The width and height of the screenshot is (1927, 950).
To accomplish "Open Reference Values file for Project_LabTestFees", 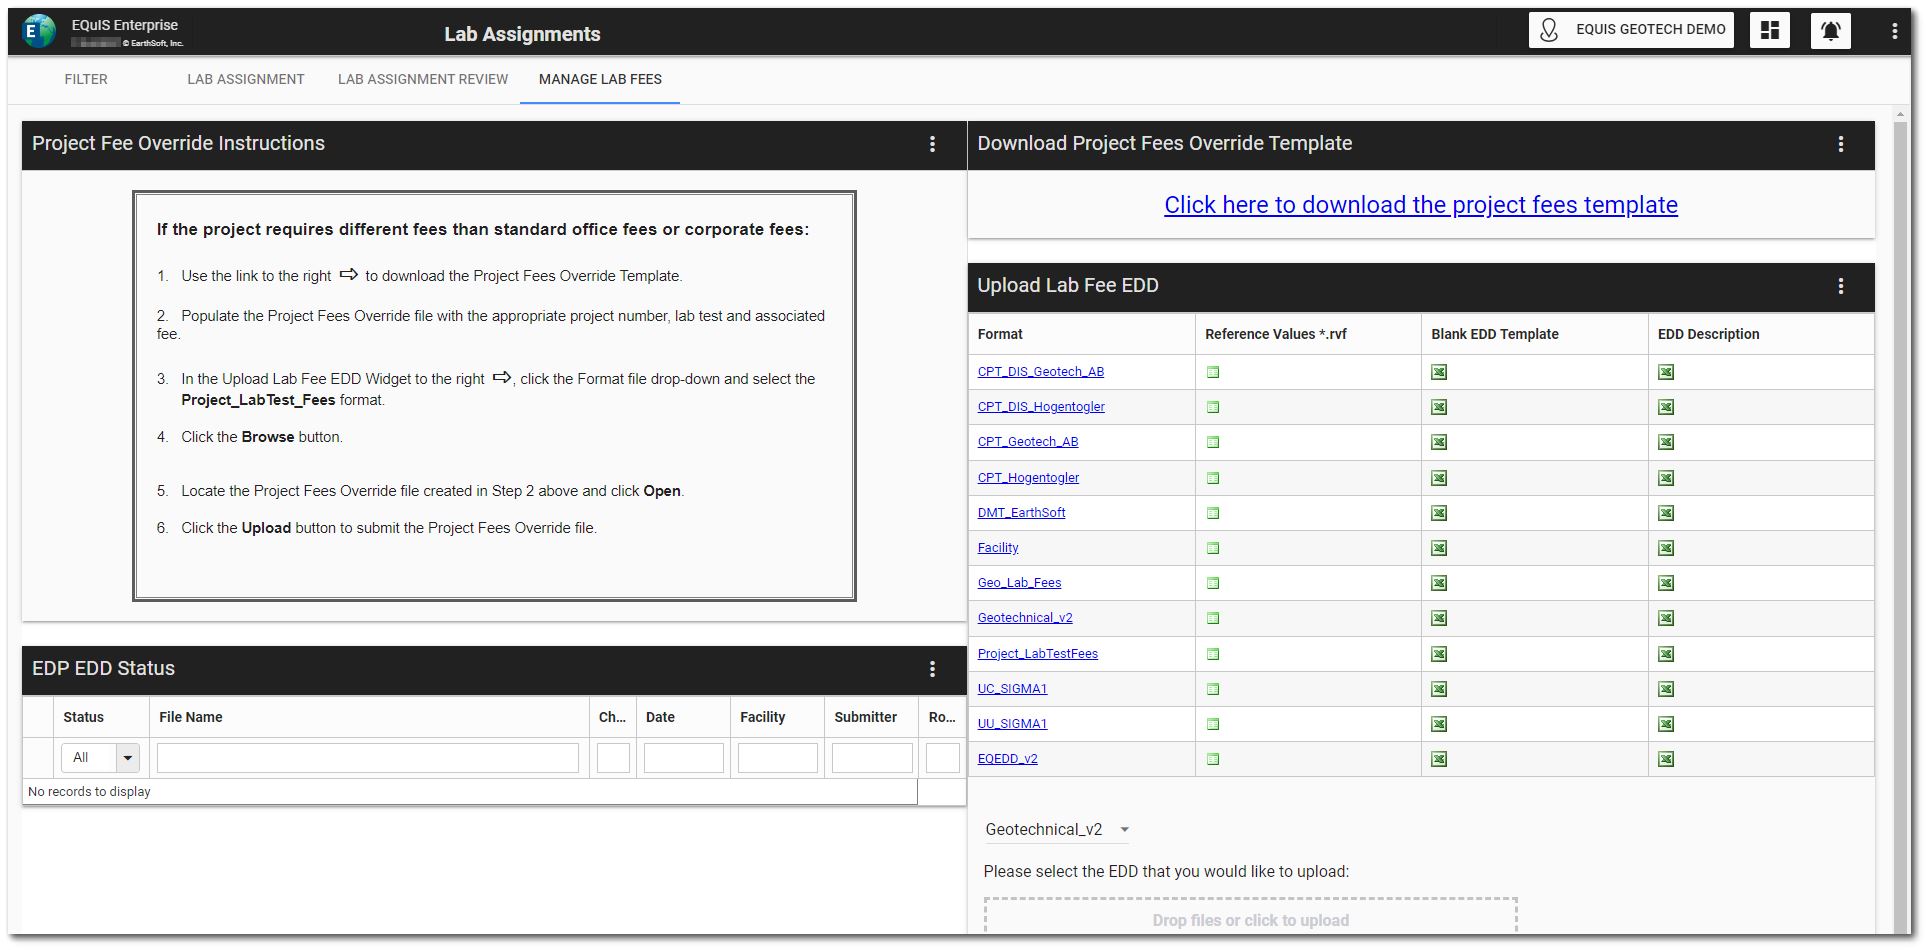I will point(1213,654).
